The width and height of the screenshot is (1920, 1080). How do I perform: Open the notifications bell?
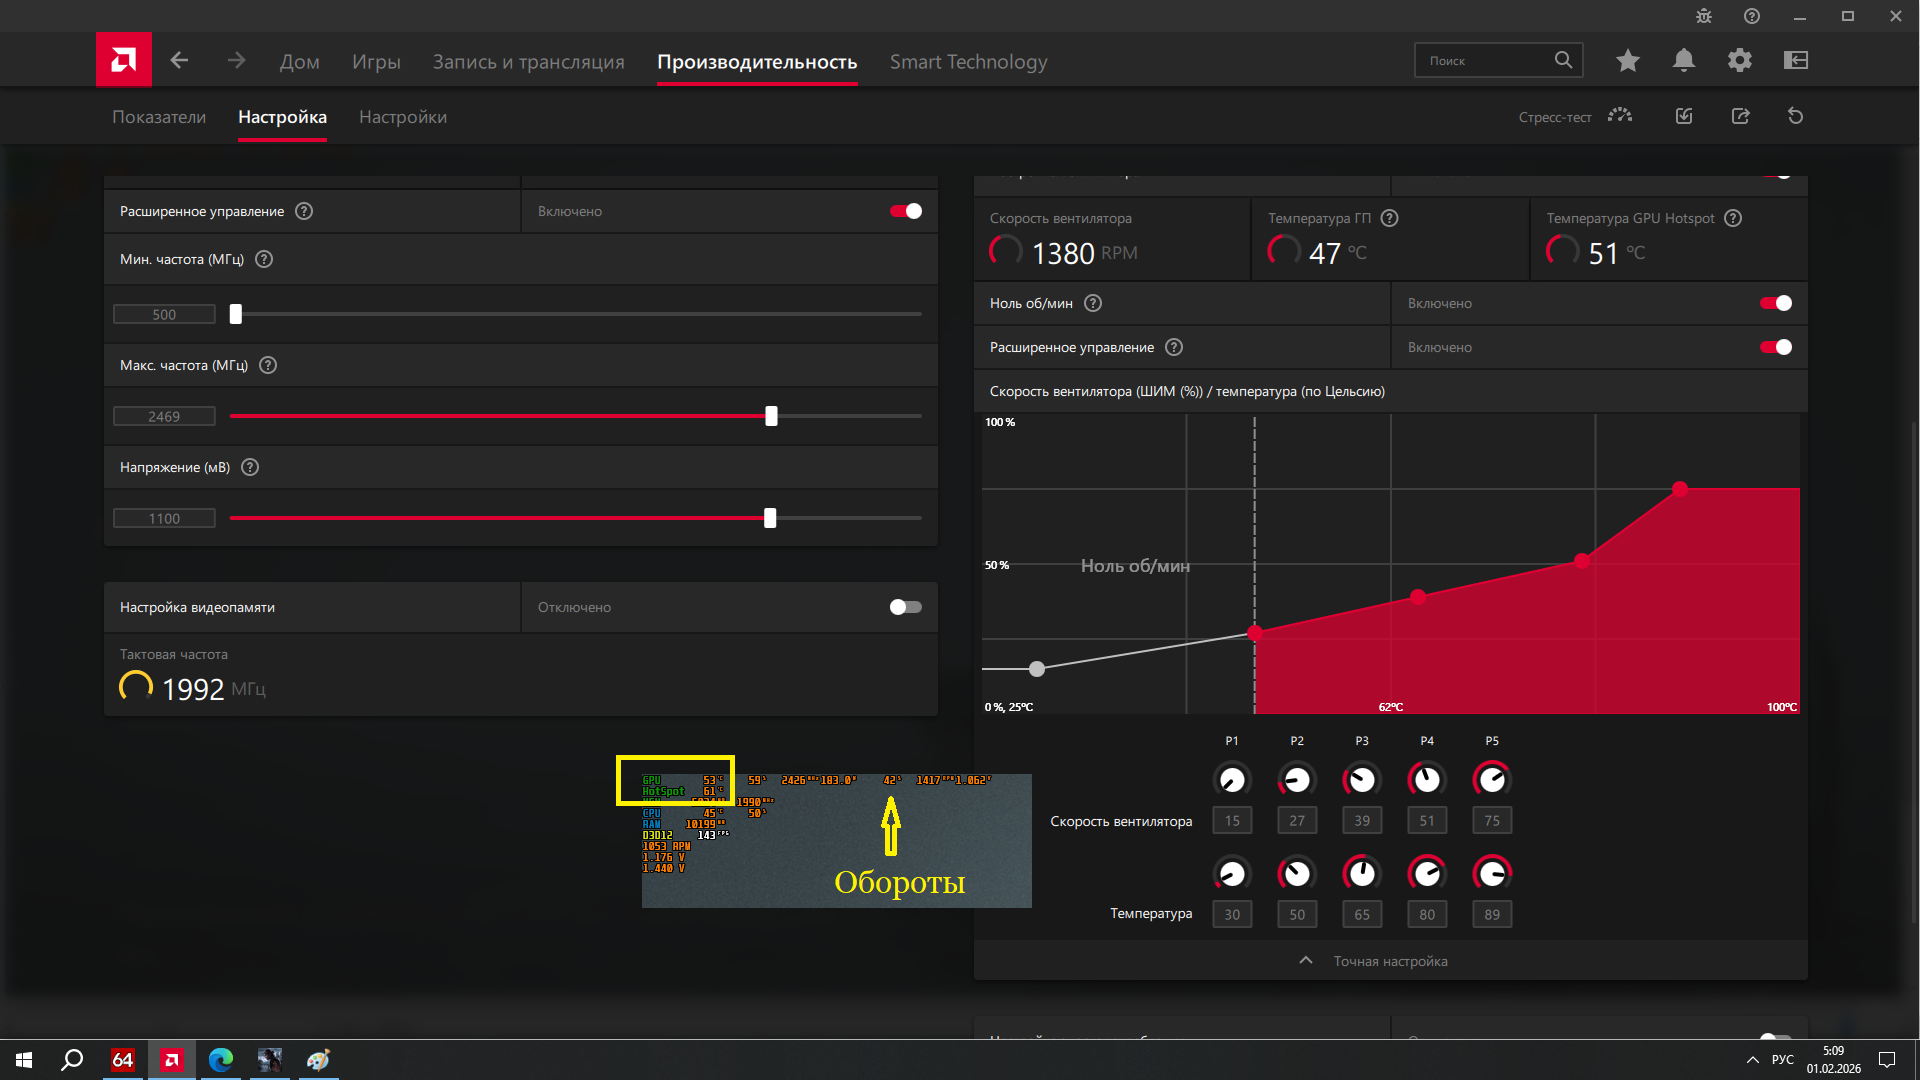pos(1684,61)
